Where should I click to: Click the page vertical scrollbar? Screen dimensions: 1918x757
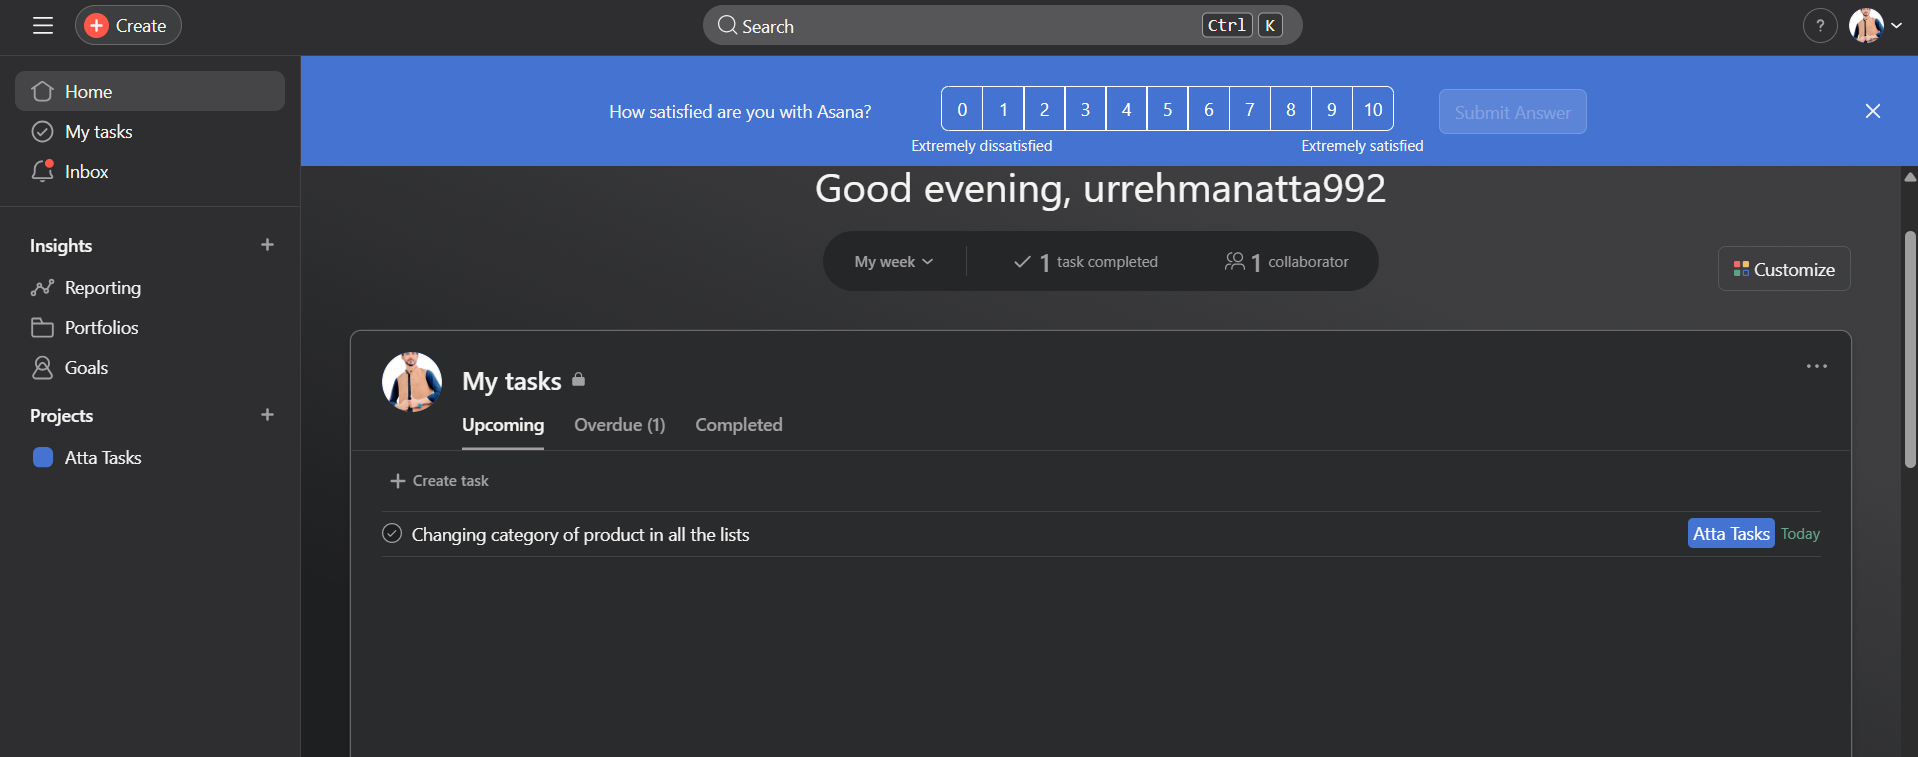coord(1910,349)
